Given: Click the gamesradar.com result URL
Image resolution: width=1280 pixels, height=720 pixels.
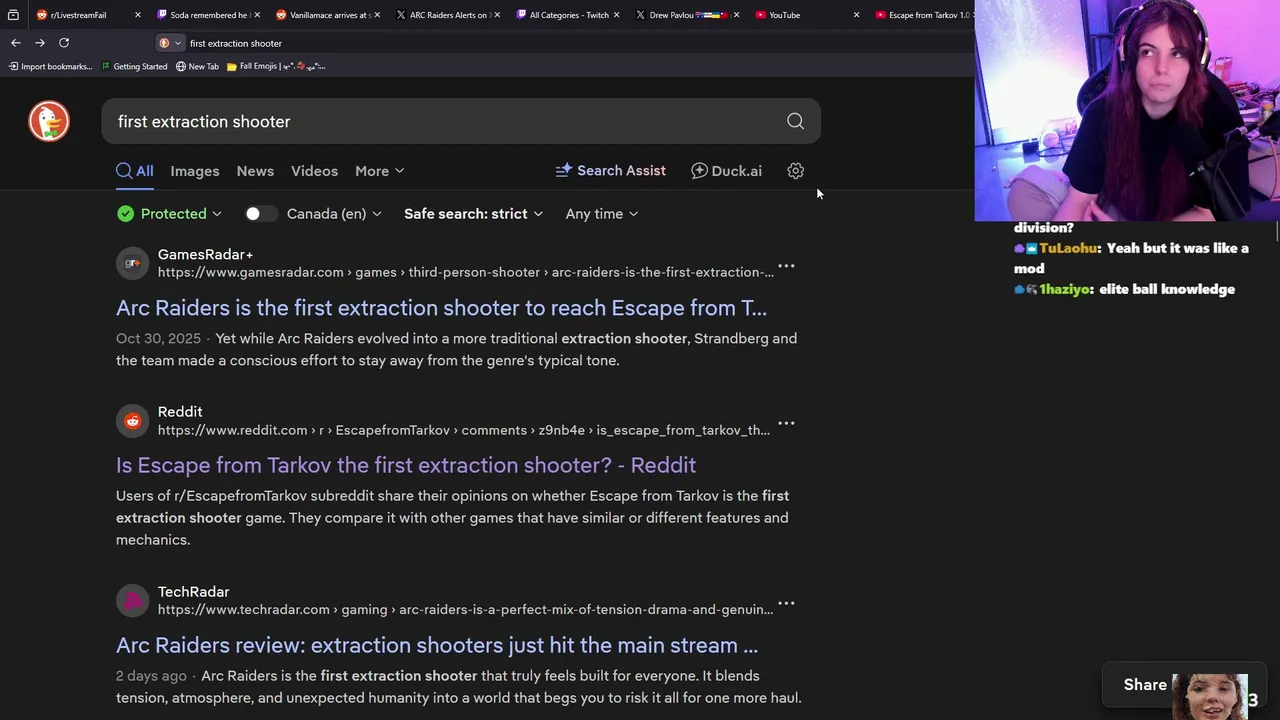Looking at the screenshot, I should pos(466,272).
